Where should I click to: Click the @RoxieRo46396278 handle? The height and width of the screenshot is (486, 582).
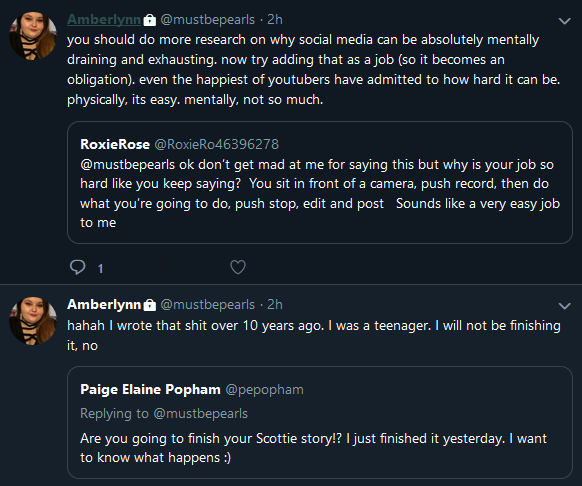coord(216,144)
